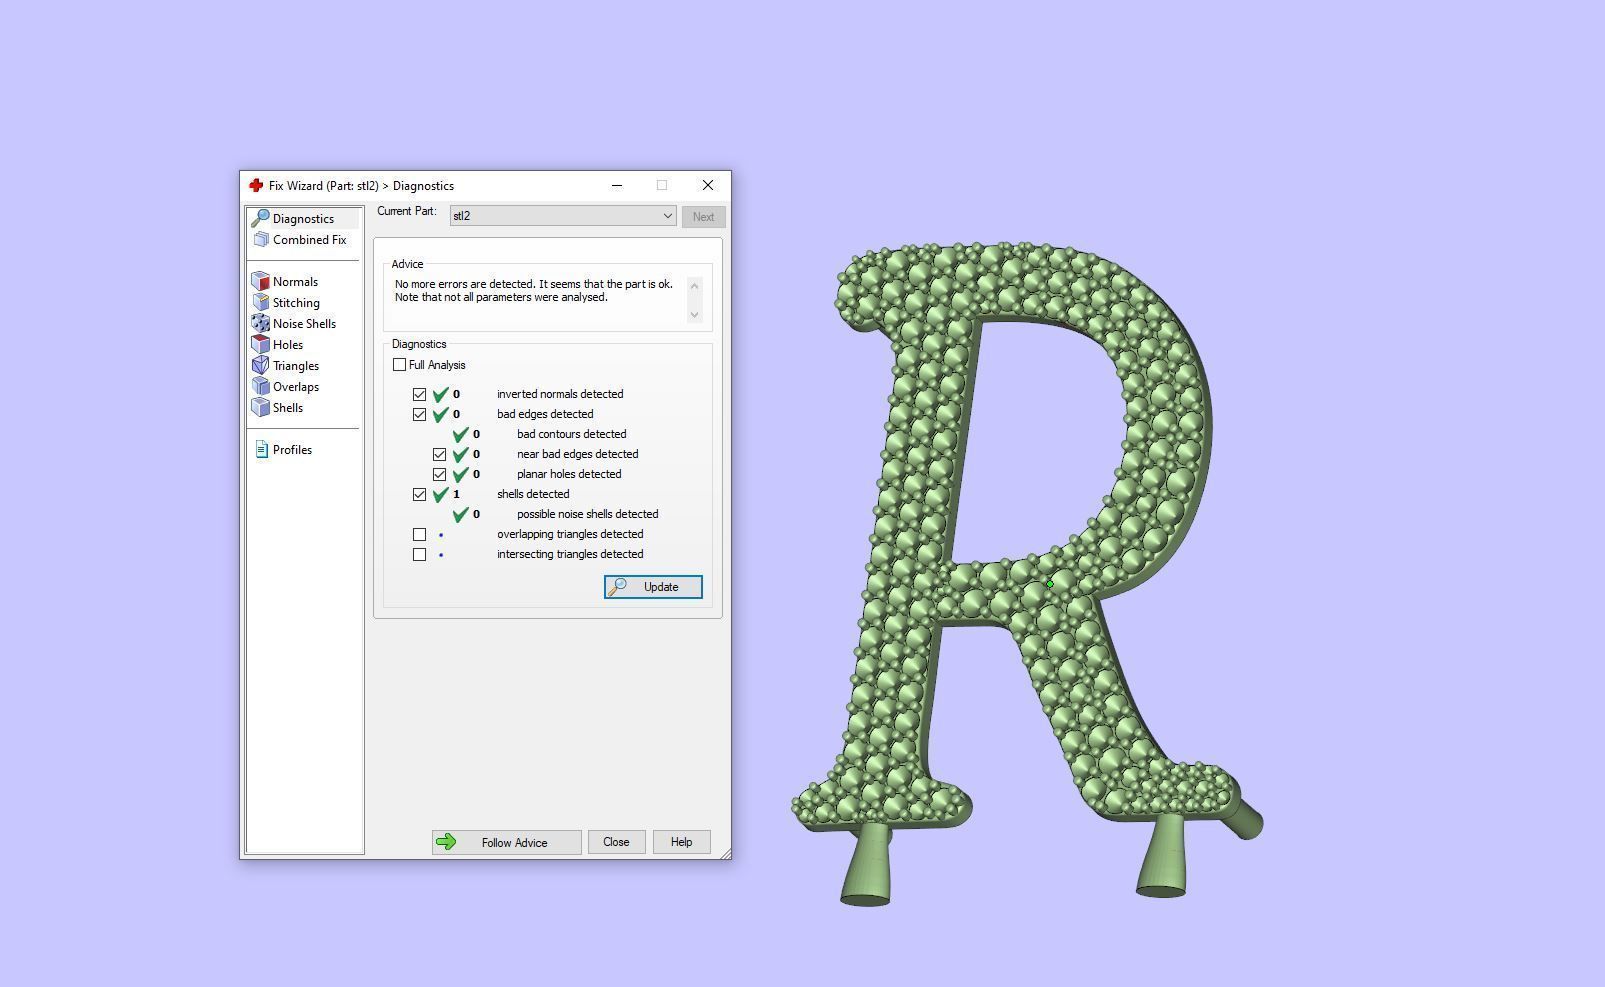Click the 'possible noise shells detected' label

587,514
